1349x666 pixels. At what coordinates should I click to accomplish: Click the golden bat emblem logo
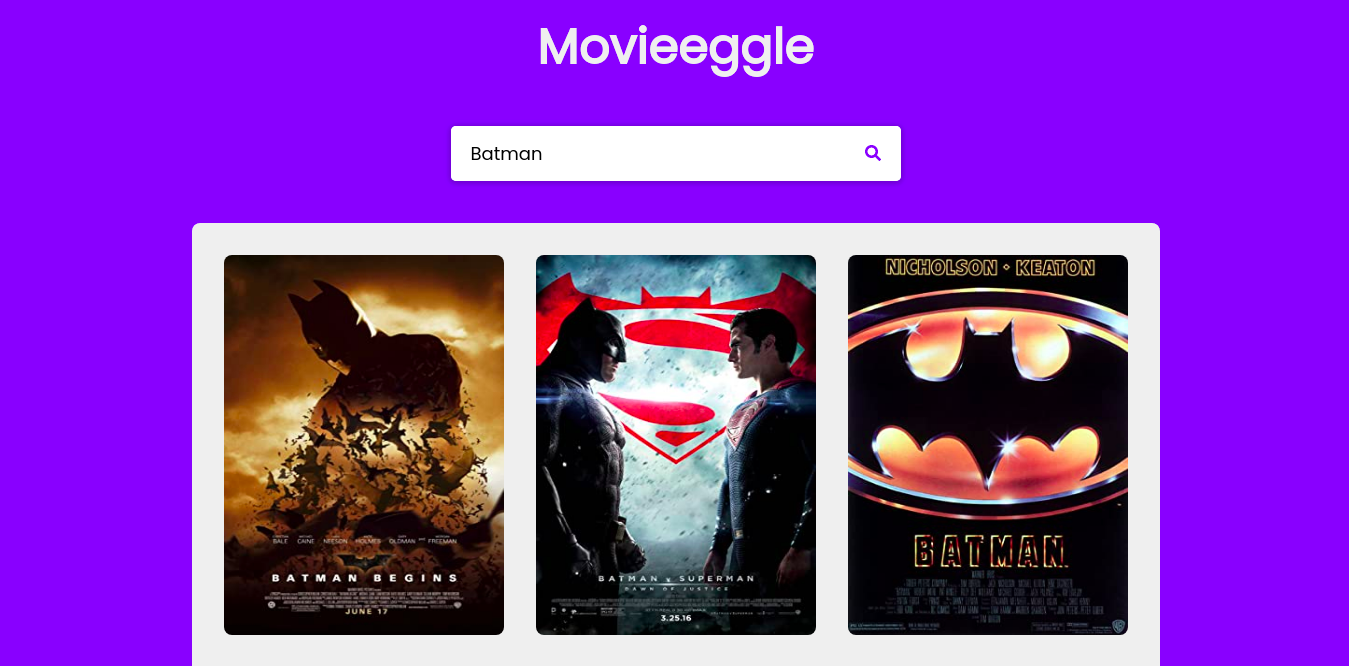(x=988, y=400)
